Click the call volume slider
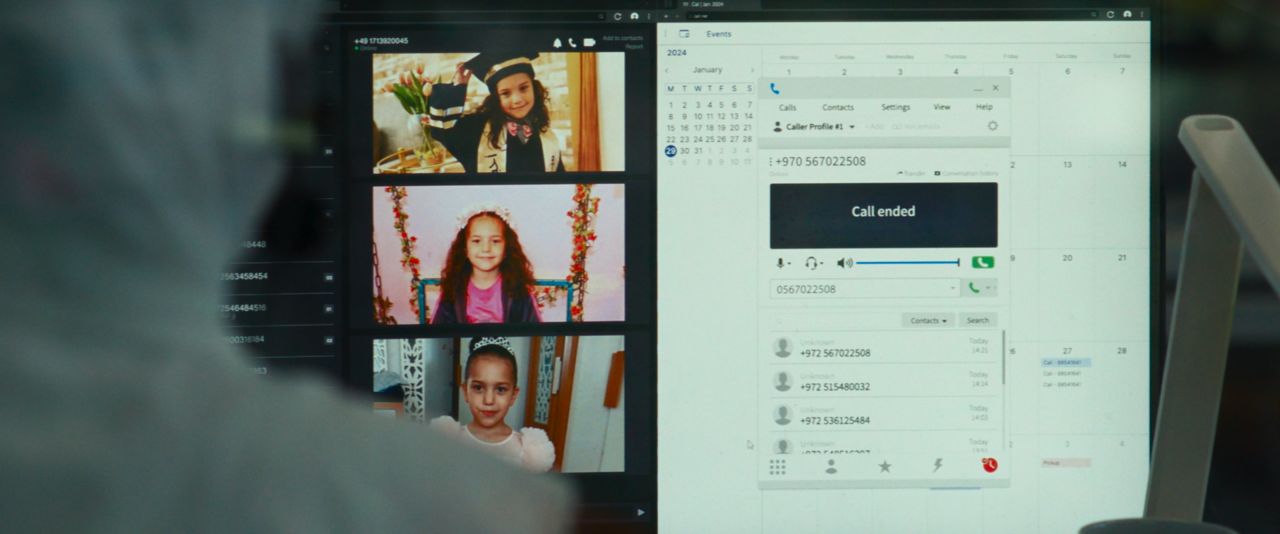Viewport: 1280px width, 534px height. point(907,263)
